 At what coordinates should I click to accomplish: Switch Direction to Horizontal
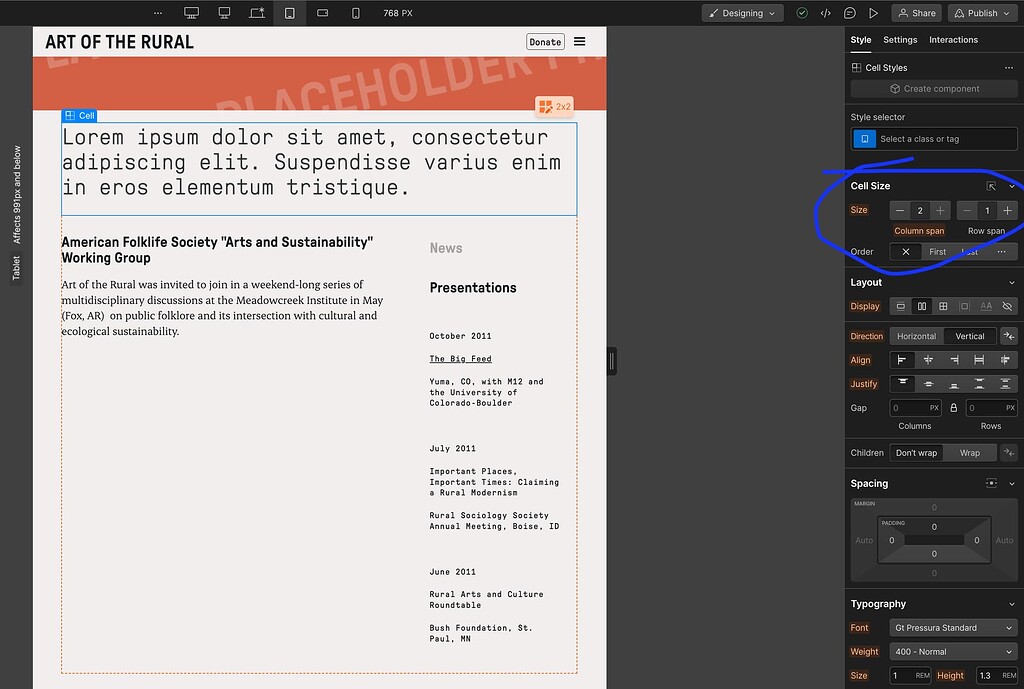pyautogui.click(x=917, y=336)
